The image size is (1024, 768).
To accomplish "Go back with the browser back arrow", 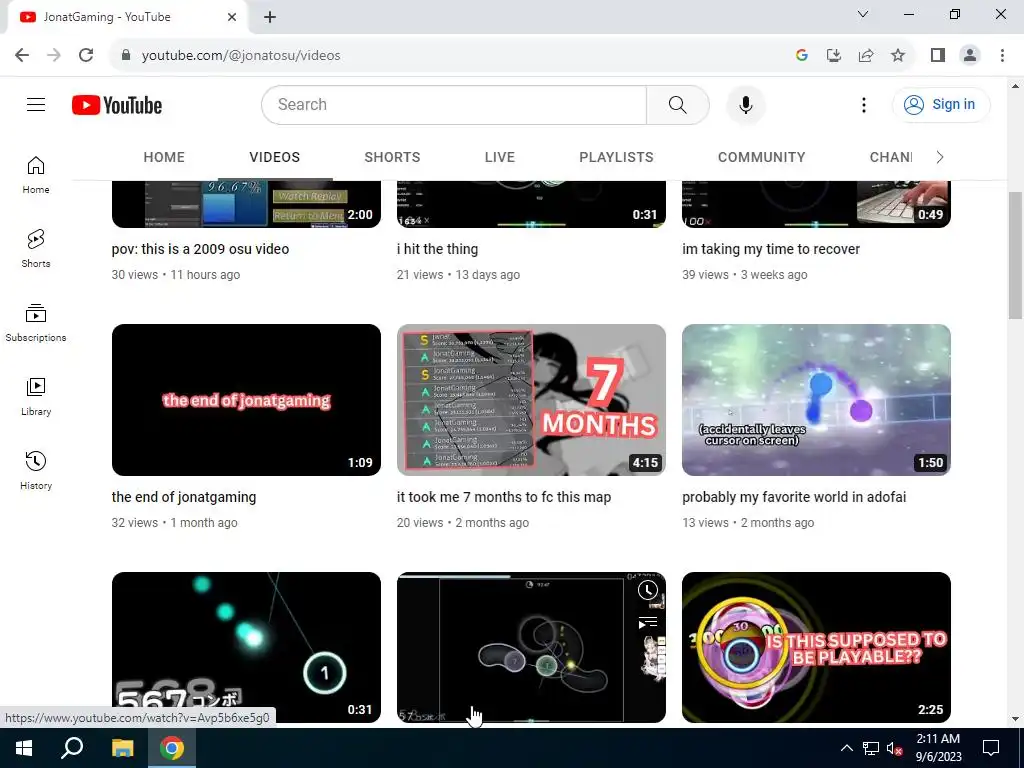I will click(x=22, y=55).
